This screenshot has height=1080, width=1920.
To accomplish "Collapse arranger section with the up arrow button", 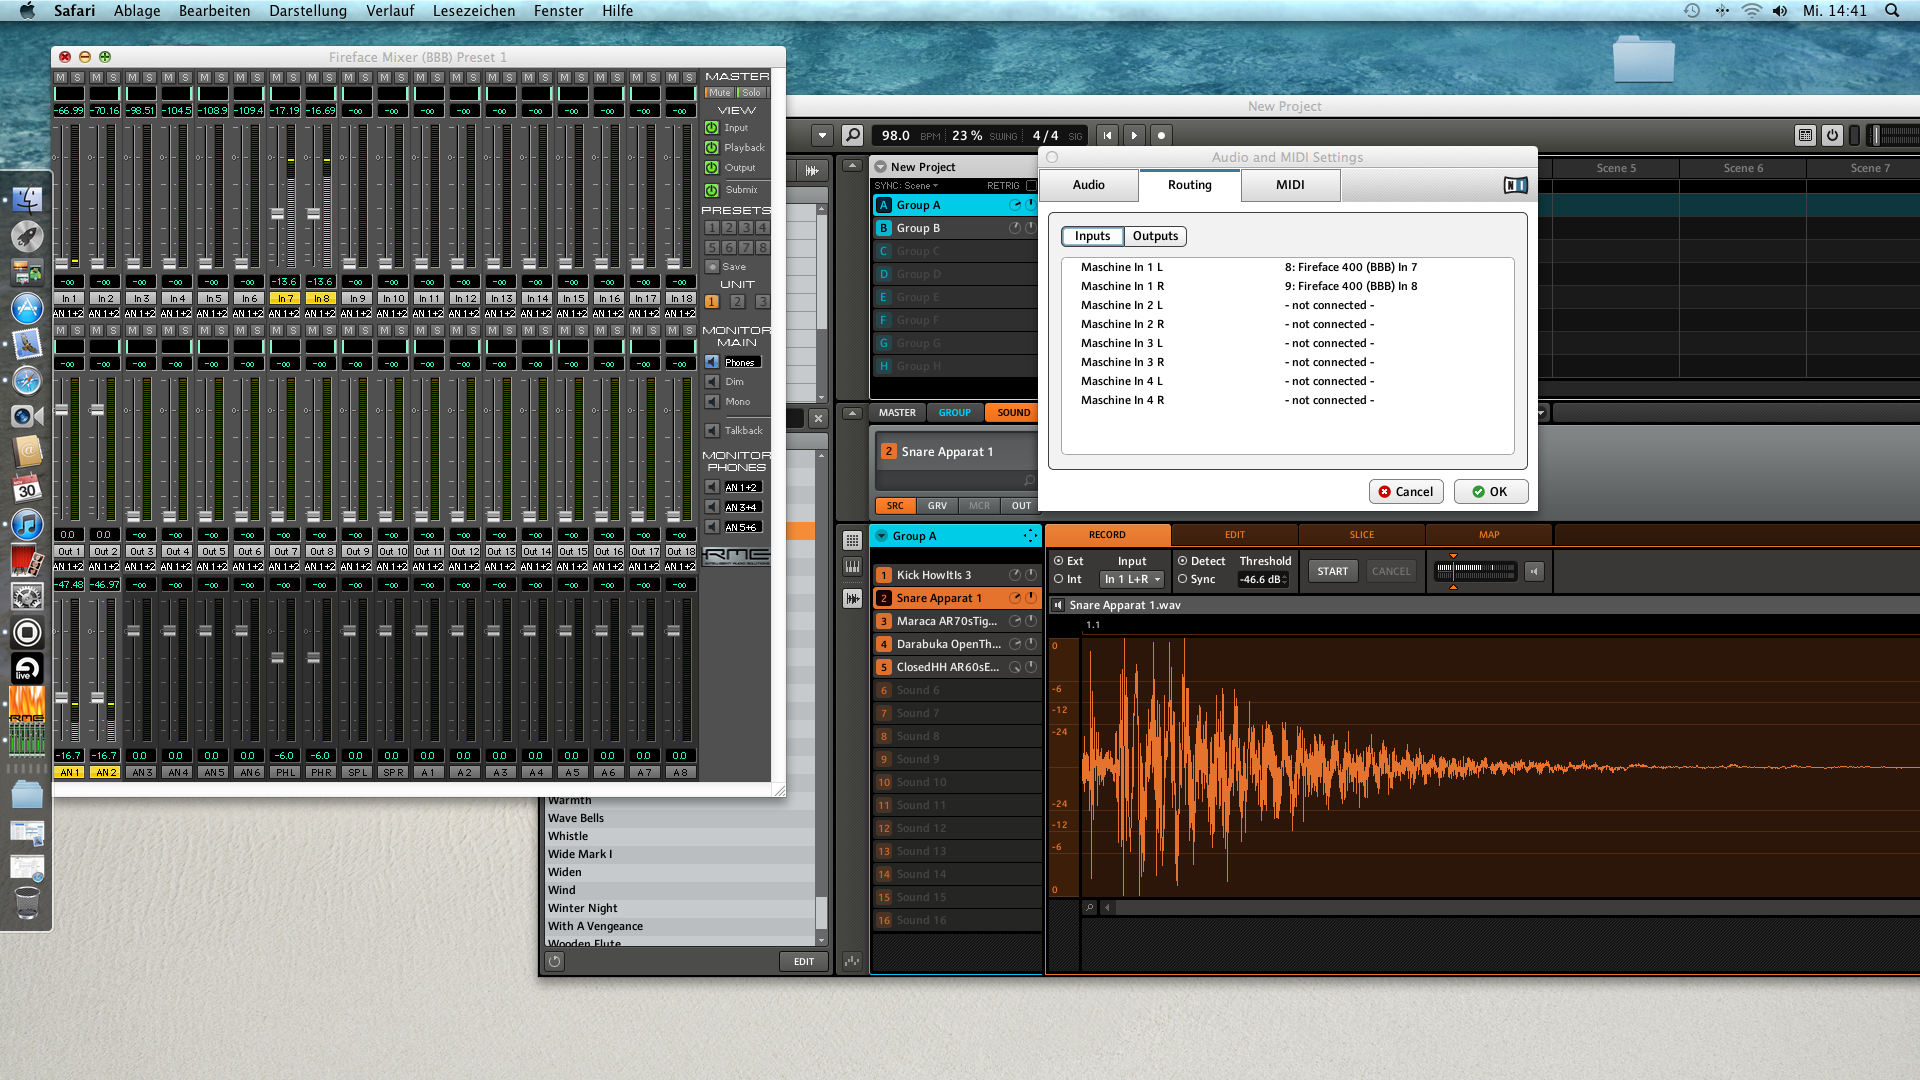I will point(852,165).
